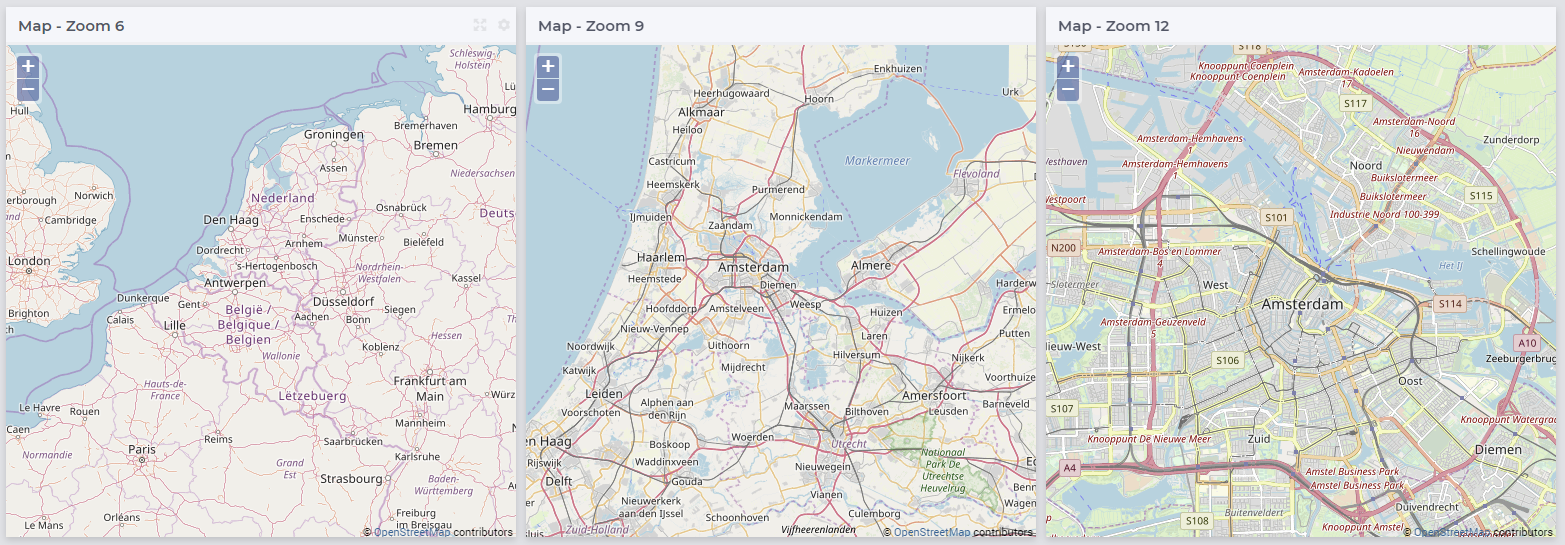Click the 'Duivendrecht' label
Screen dimensions: 1565x545
click(1427, 507)
